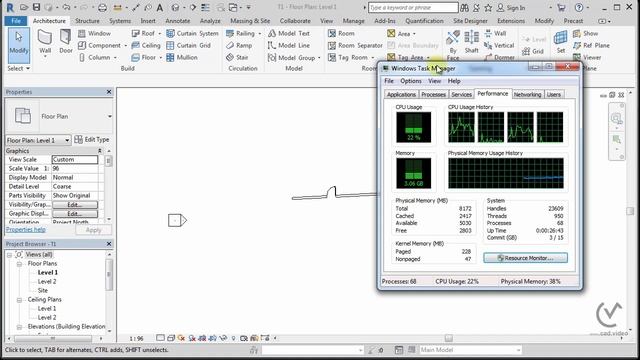Select the Roof tool
The image size is (640, 360).
point(146,33)
